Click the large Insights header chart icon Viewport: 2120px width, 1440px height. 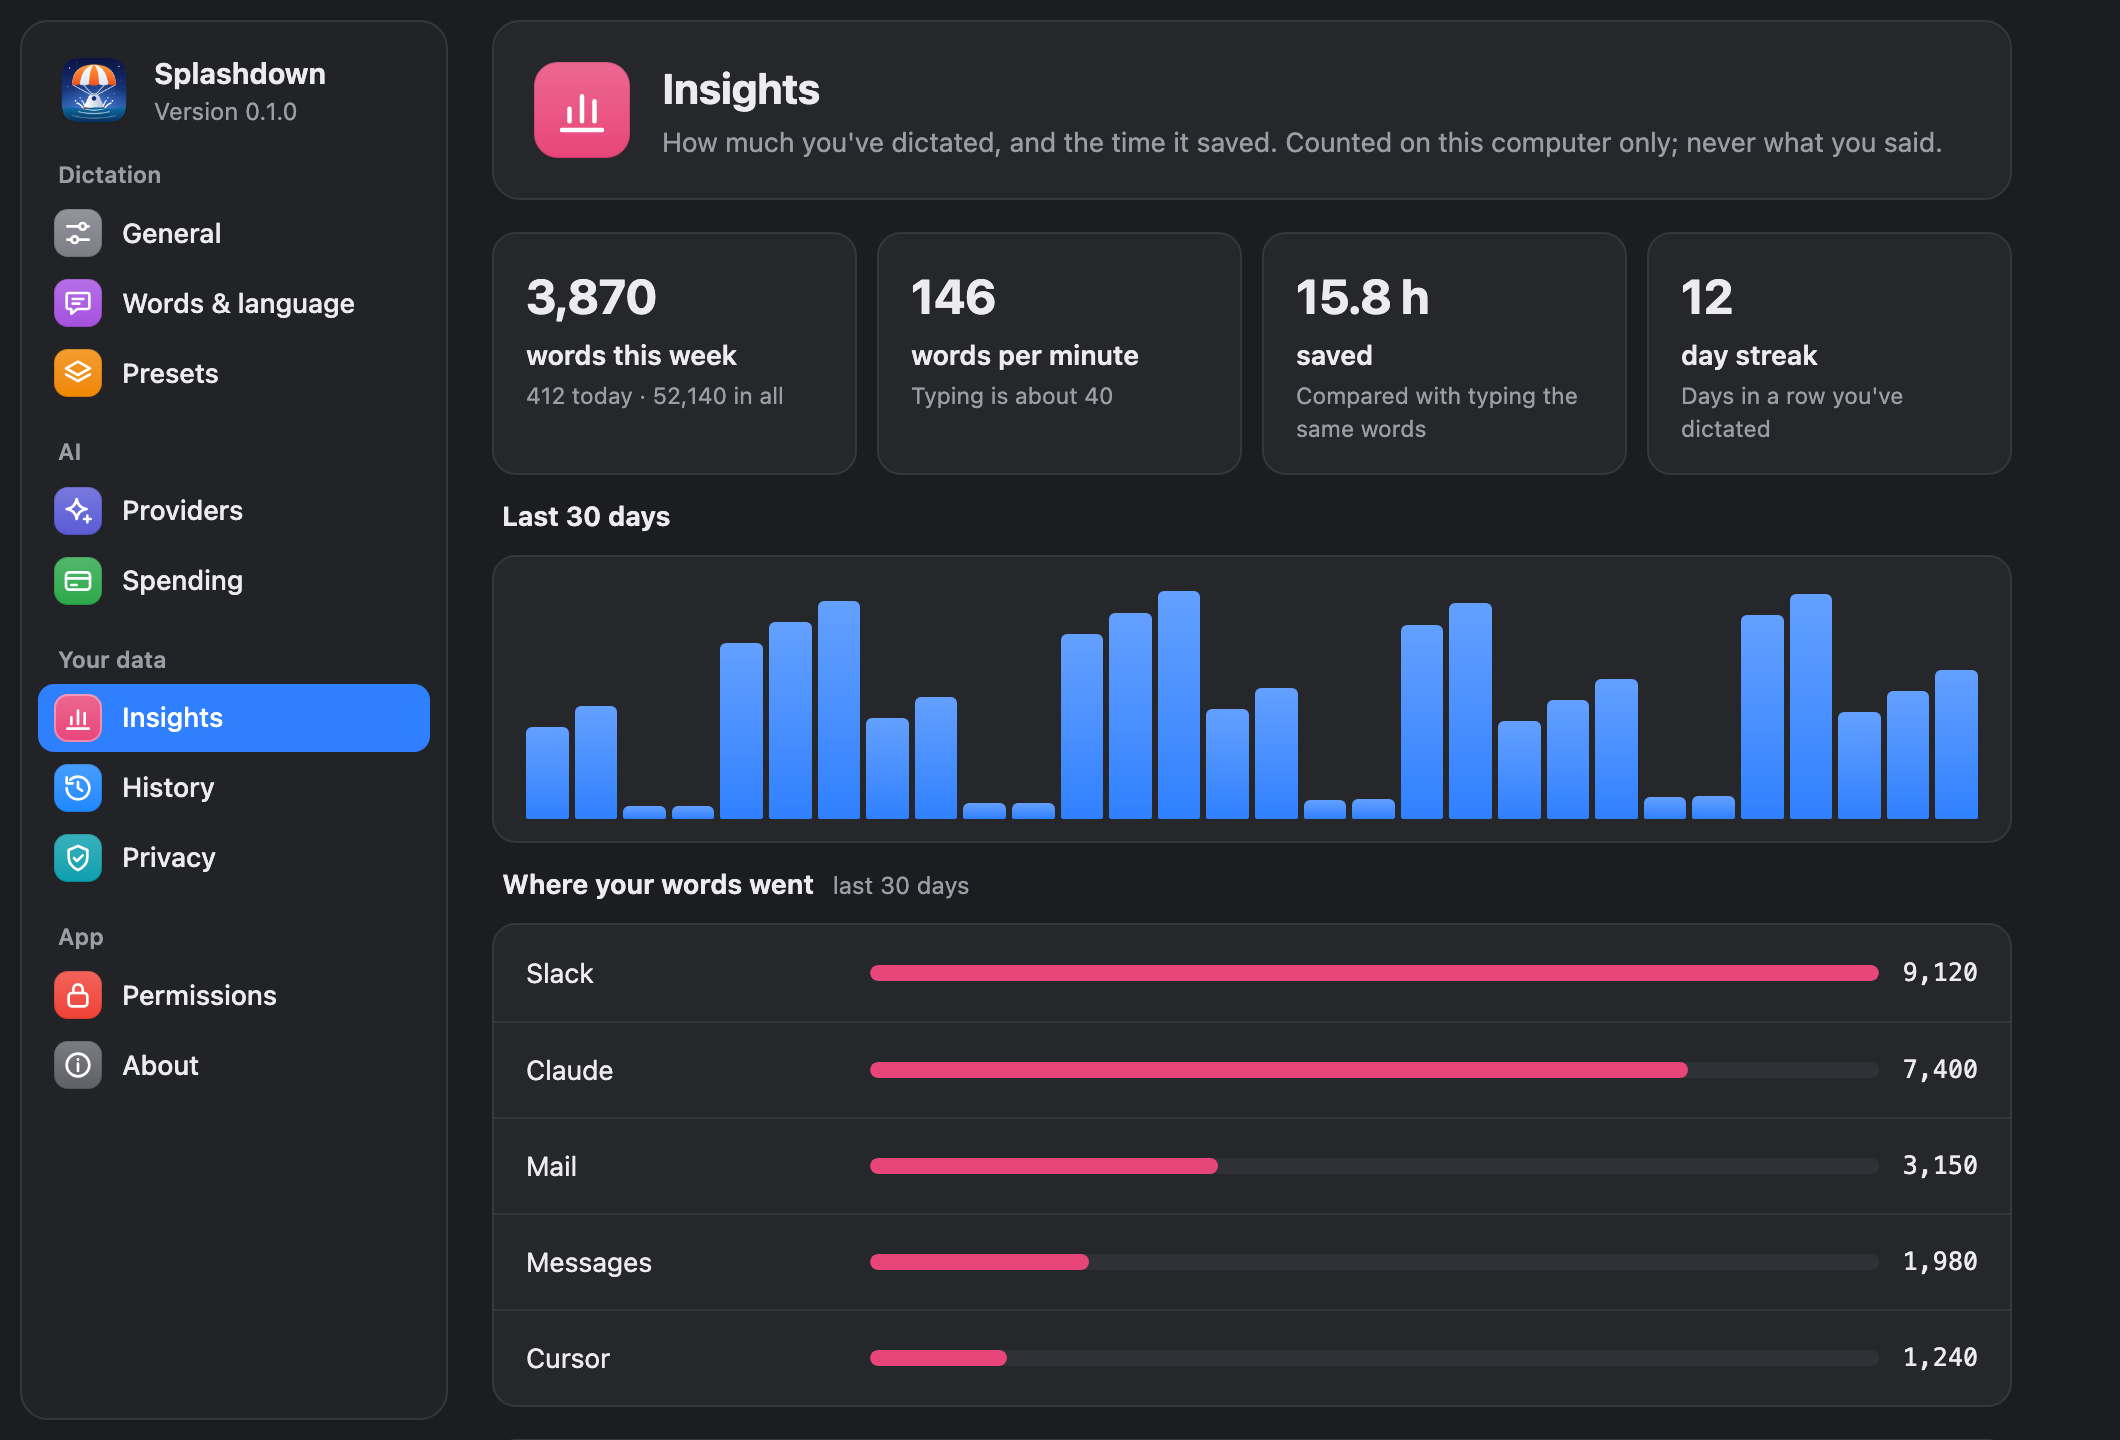(x=582, y=110)
